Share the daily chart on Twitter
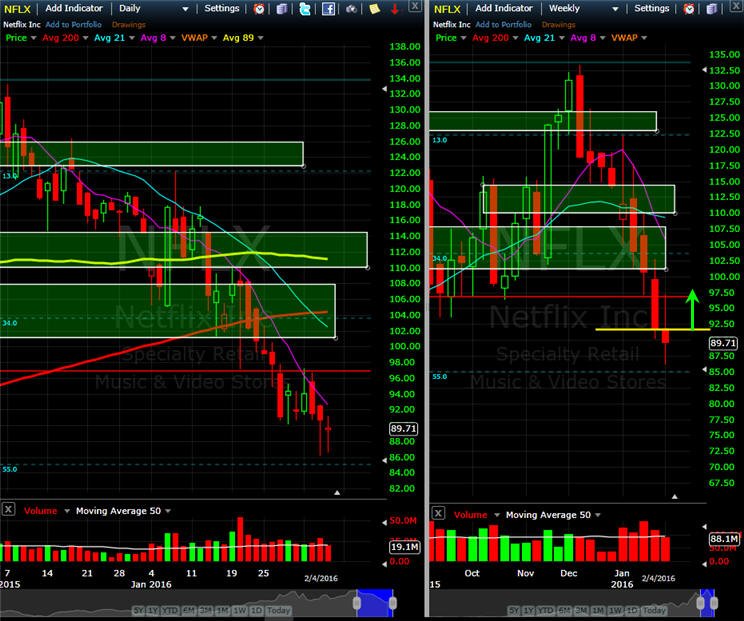The height and width of the screenshot is (621, 744). (x=305, y=9)
